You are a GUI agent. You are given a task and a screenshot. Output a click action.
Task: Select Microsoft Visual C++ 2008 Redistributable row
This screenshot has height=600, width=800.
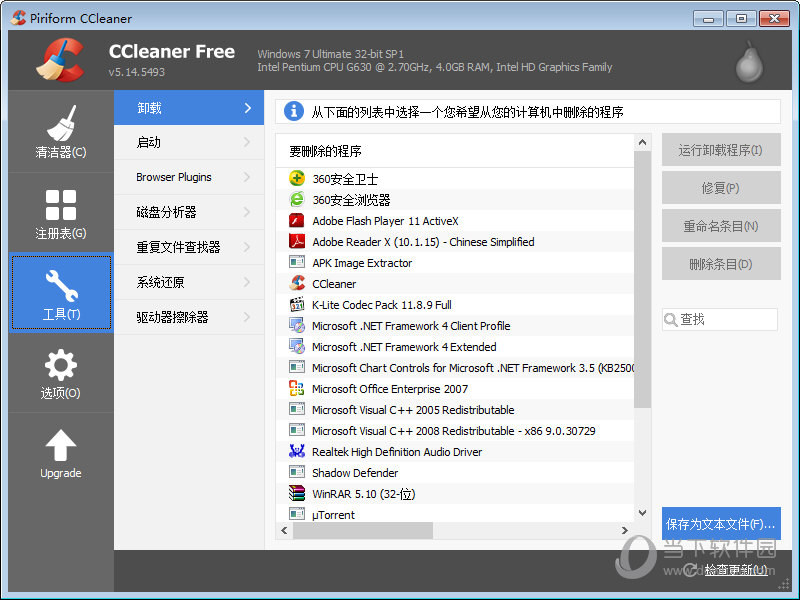455,430
